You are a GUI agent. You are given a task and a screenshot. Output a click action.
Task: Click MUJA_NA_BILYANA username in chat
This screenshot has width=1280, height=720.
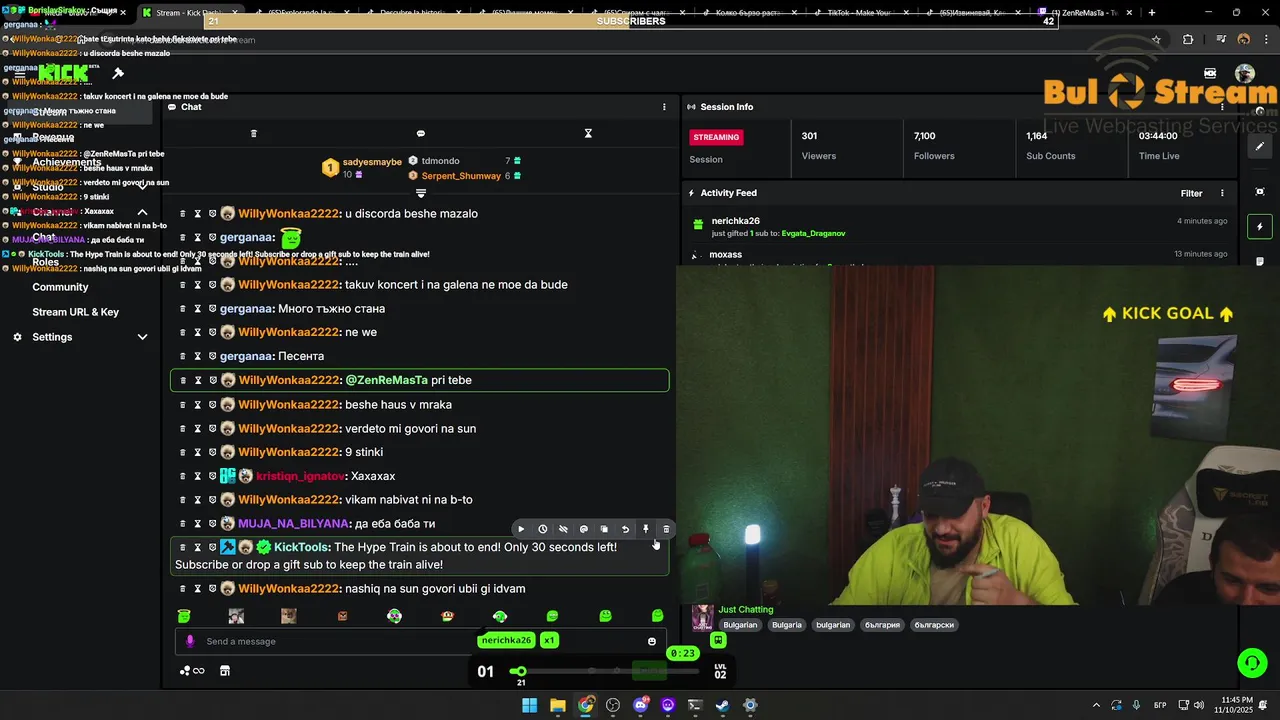click(294, 524)
